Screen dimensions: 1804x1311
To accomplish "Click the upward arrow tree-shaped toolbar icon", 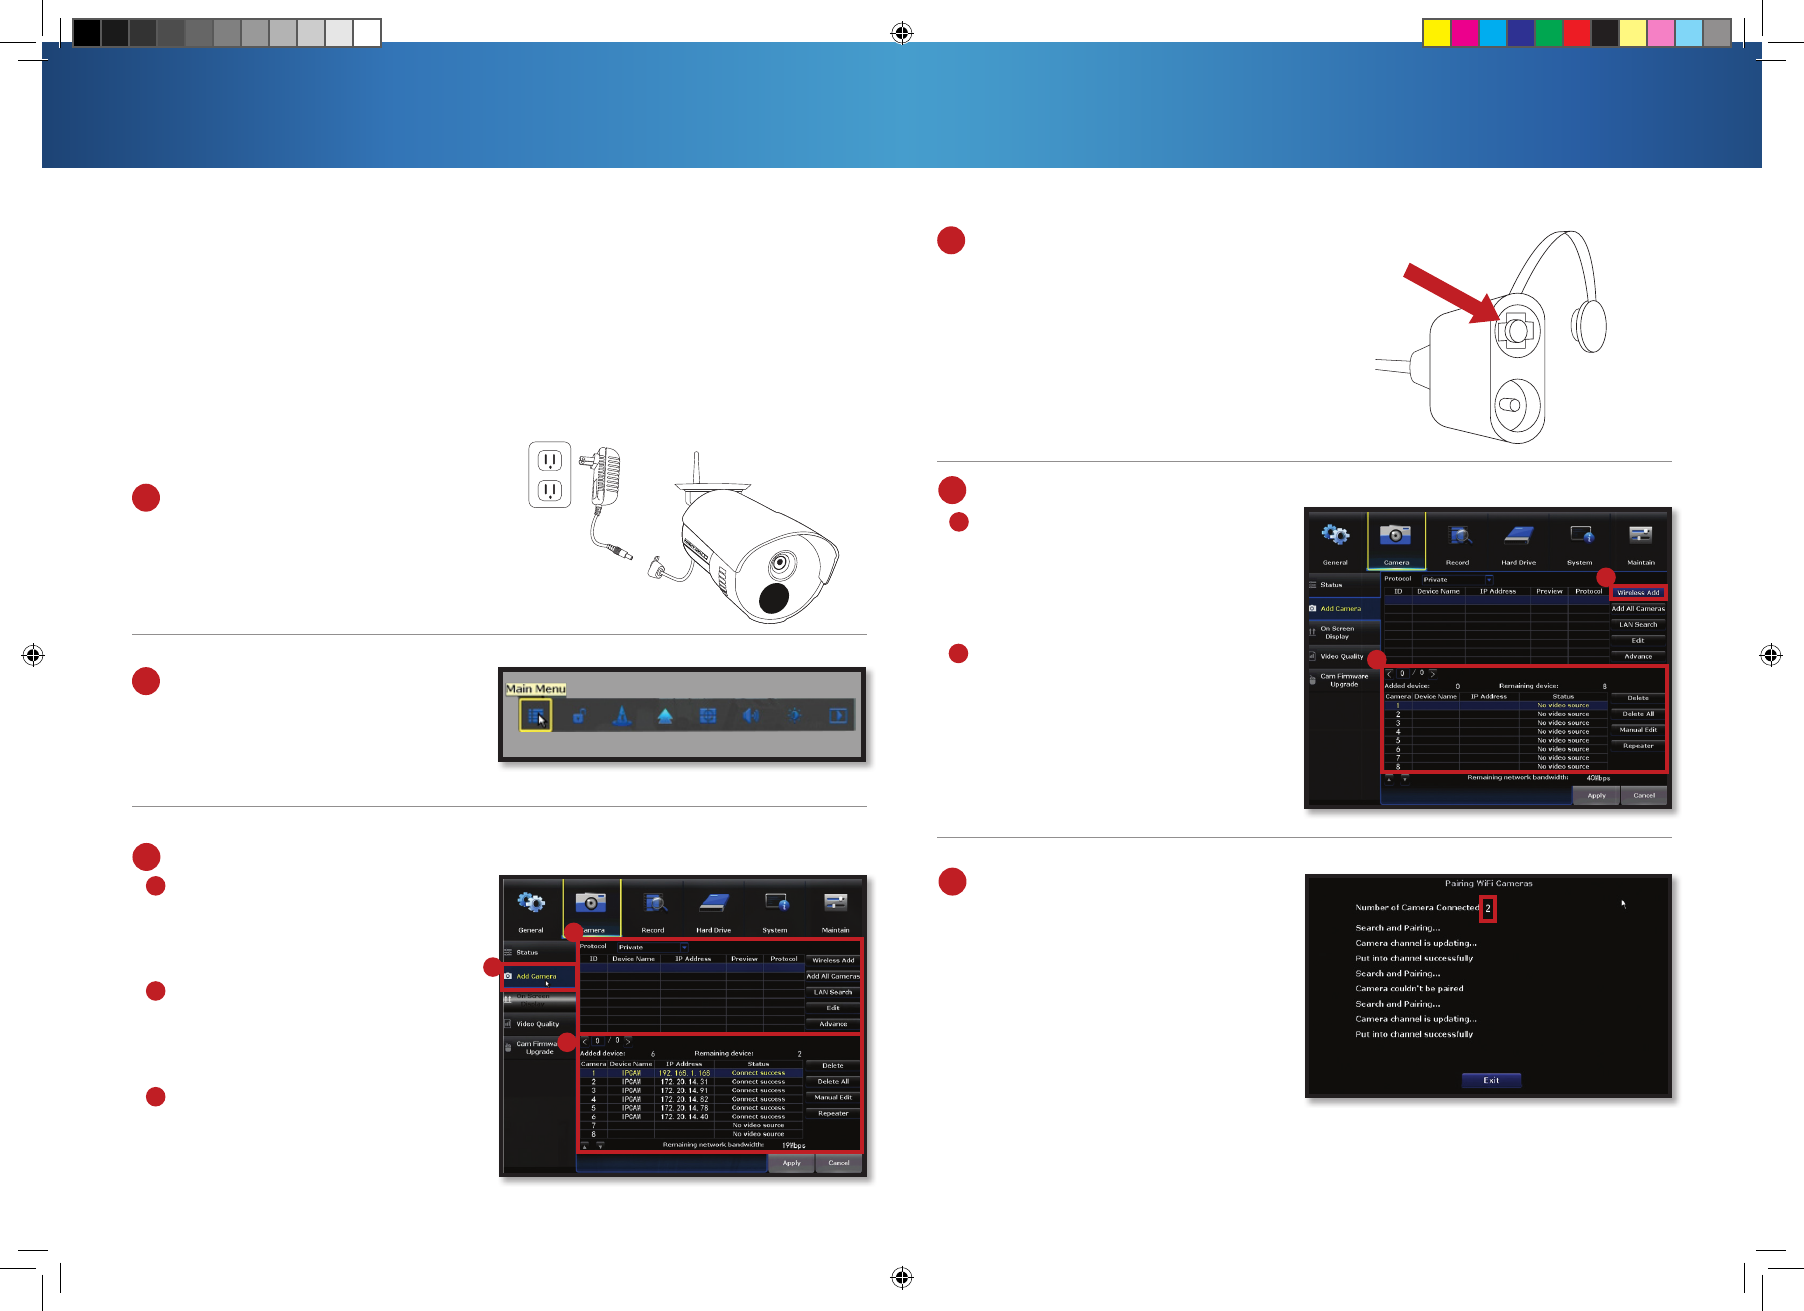I will pyautogui.click(x=665, y=715).
